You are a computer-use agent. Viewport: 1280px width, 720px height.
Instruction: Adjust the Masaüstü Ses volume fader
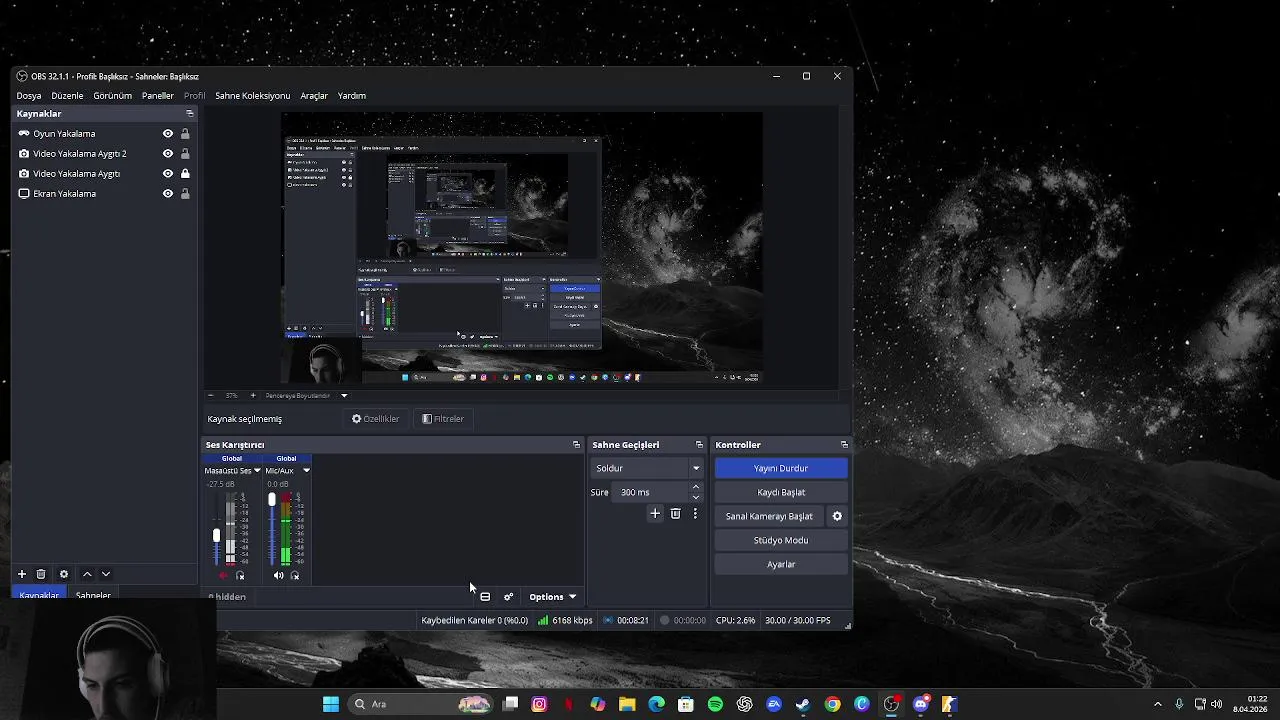coord(216,536)
